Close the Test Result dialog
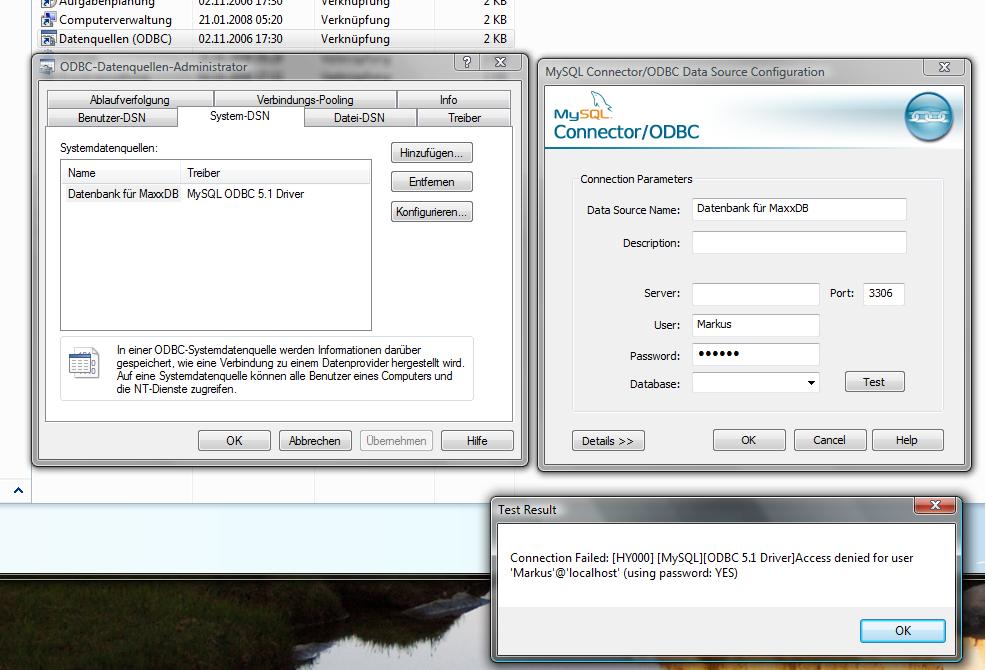Viewport: 986px width, 670px height. tap(935, 505)
